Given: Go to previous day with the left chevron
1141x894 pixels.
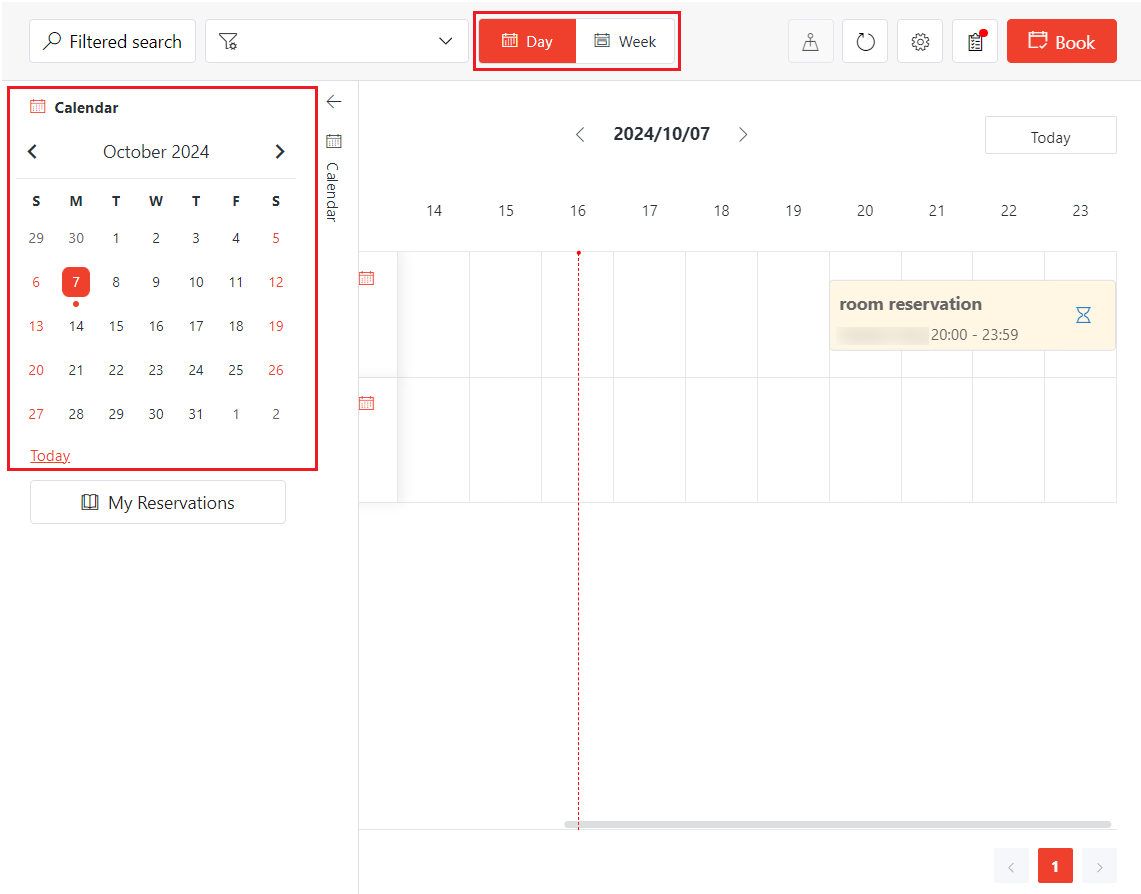Looking at the screenshot, I should (x=580, y=133).
